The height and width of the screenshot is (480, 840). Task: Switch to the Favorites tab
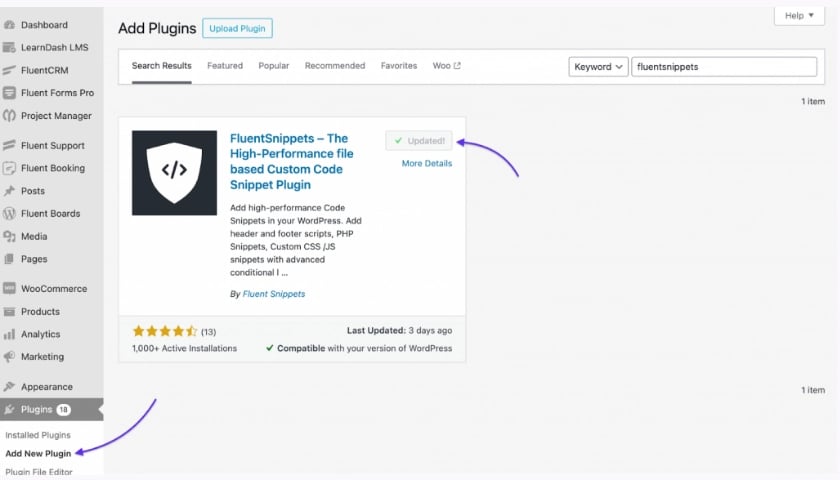tap(399, 66)
